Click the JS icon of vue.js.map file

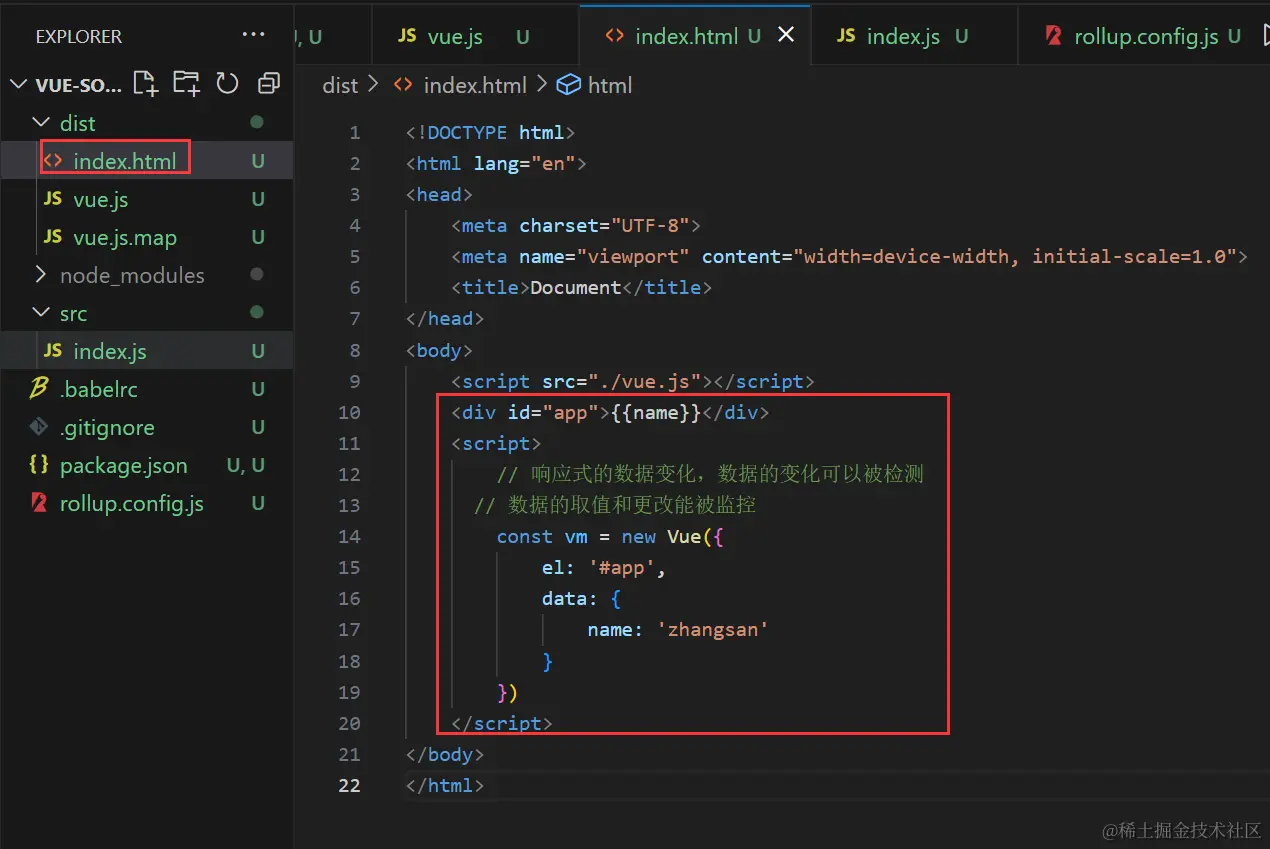coord(53,237)
